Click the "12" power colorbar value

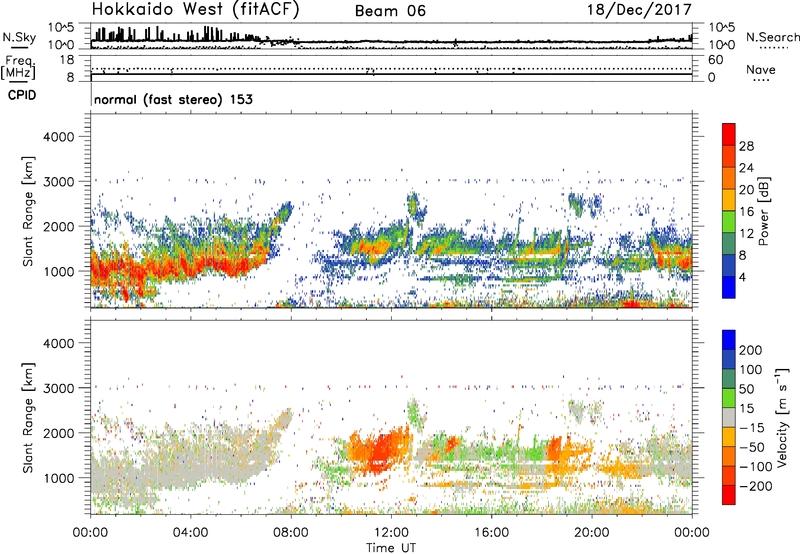point(746,234)
